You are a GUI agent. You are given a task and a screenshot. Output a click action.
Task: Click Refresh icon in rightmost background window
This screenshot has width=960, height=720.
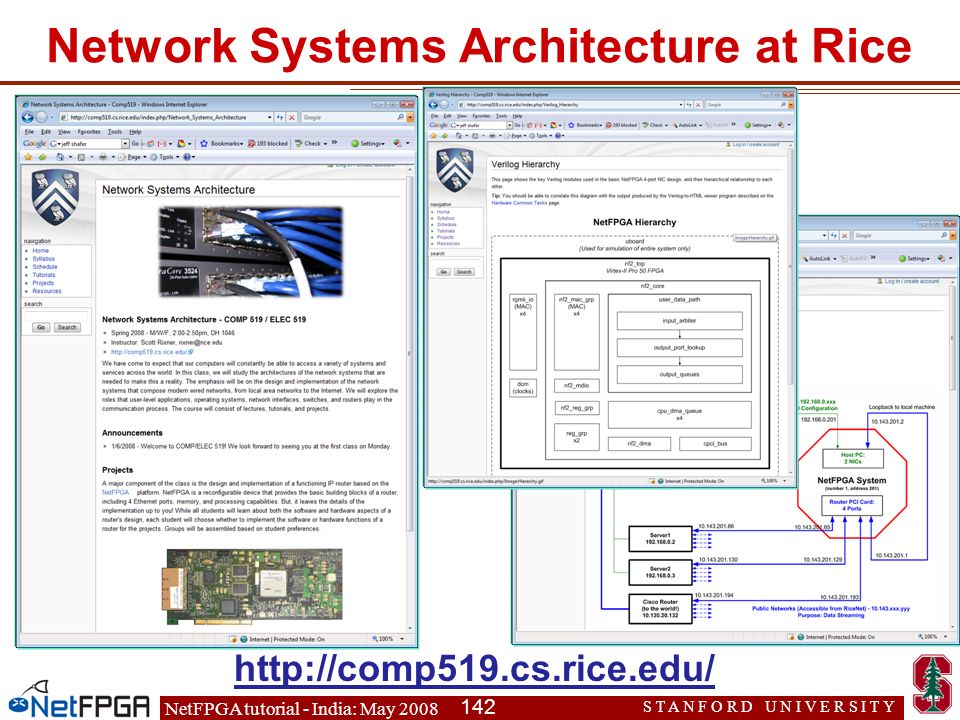point(833,235)
